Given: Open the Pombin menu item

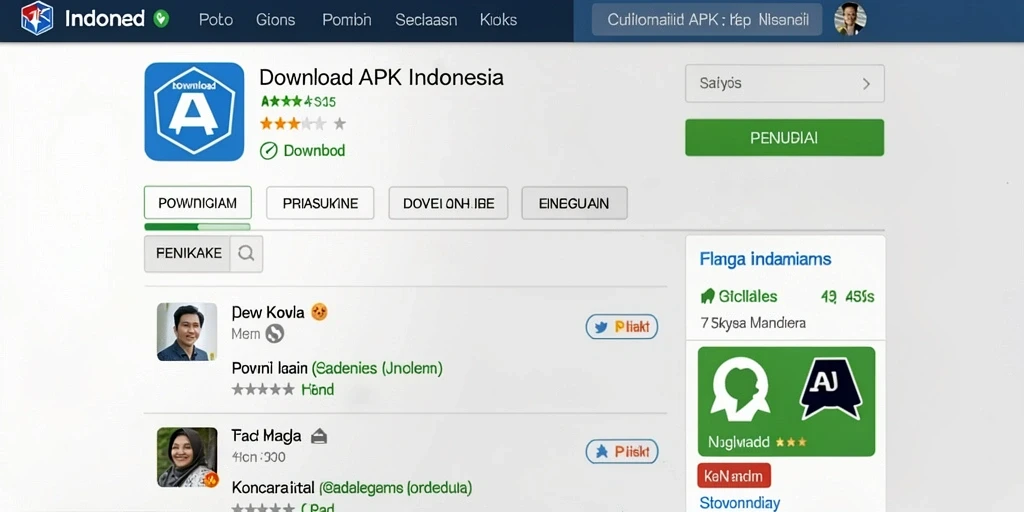Looking at the screenshot, I should coord(347,20).
